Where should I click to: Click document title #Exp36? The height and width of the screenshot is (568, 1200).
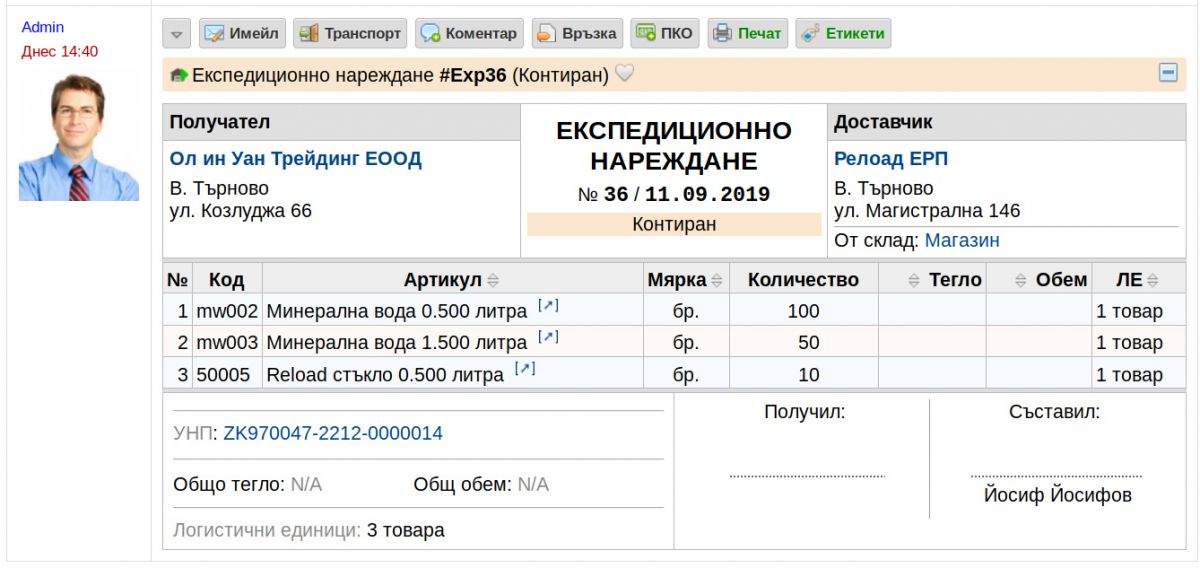[x=472, y=75]
